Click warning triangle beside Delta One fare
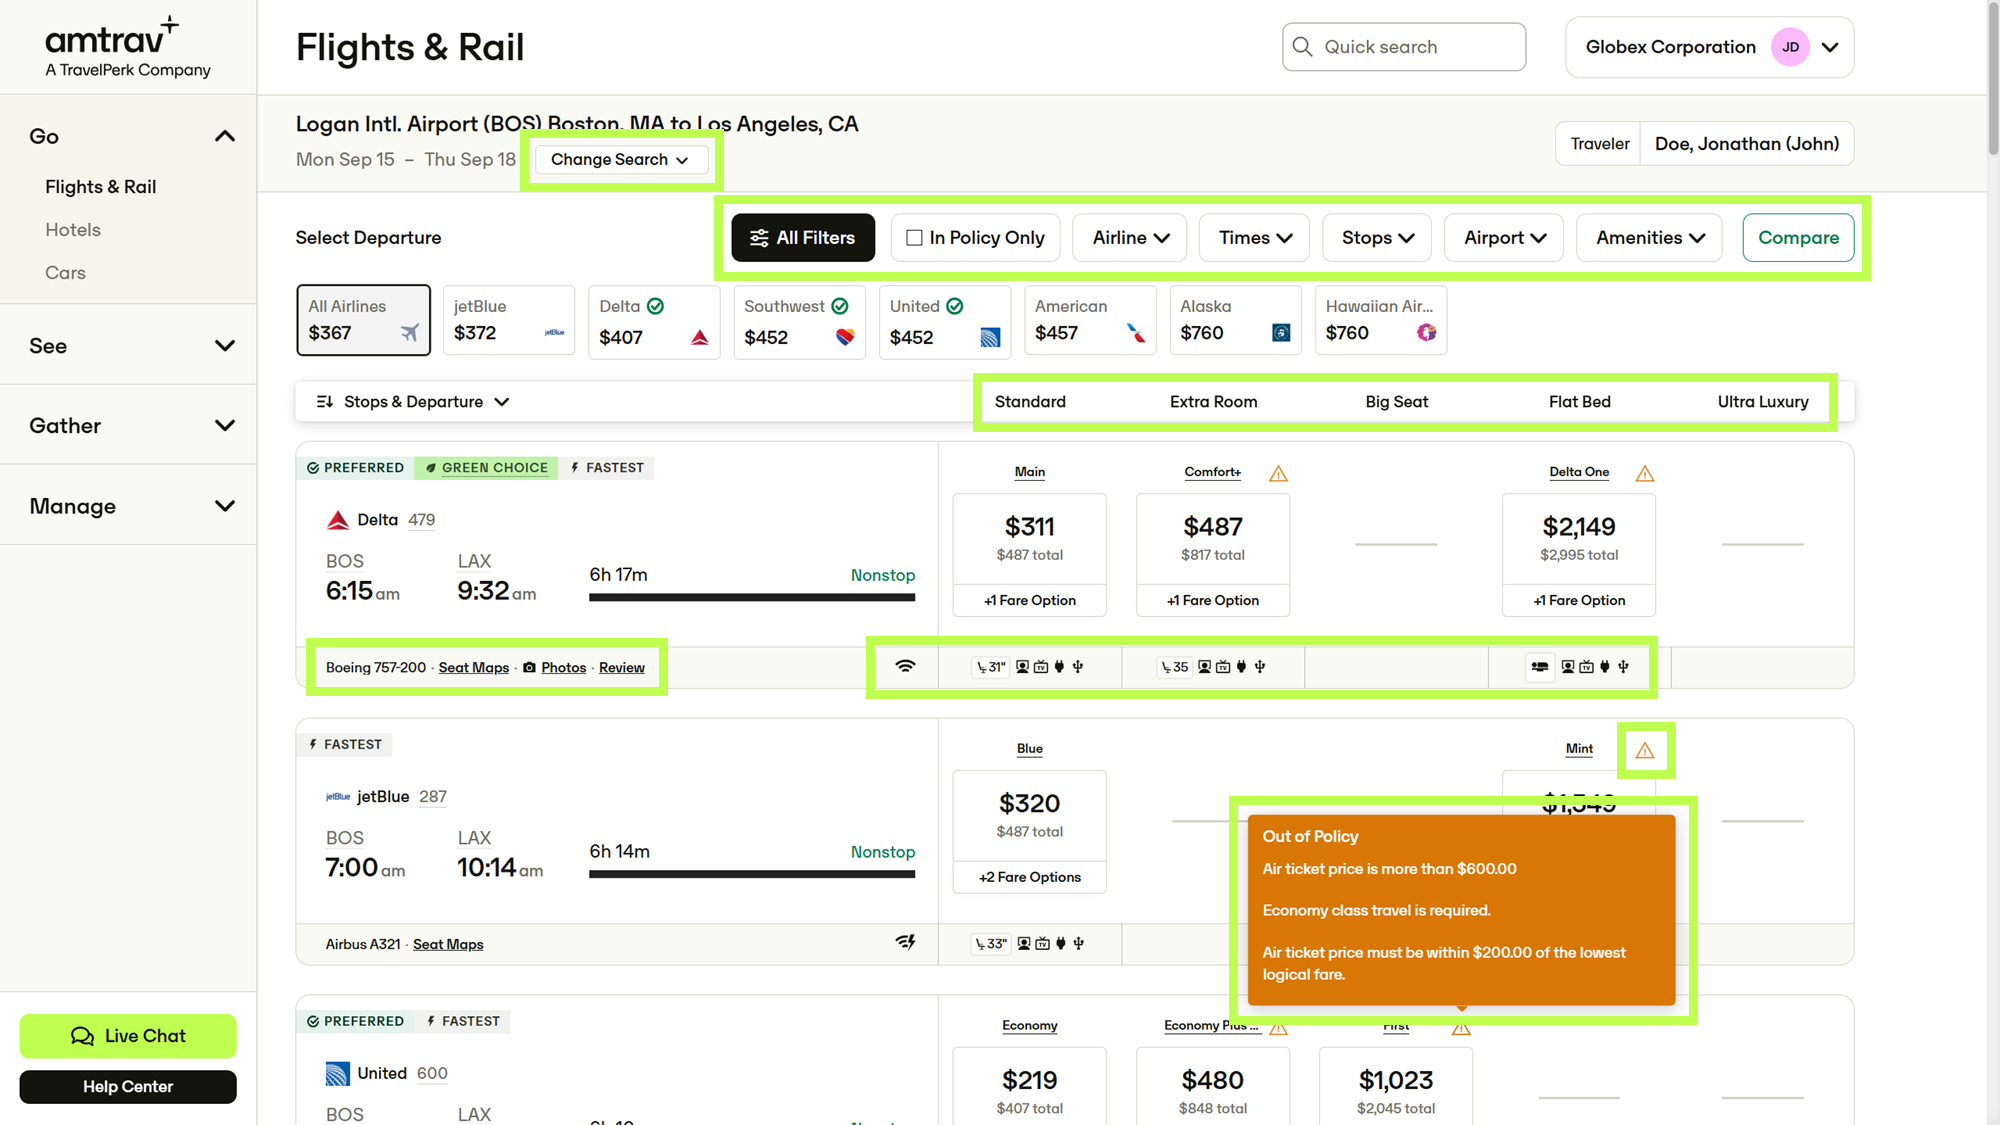 point(1645,473)
